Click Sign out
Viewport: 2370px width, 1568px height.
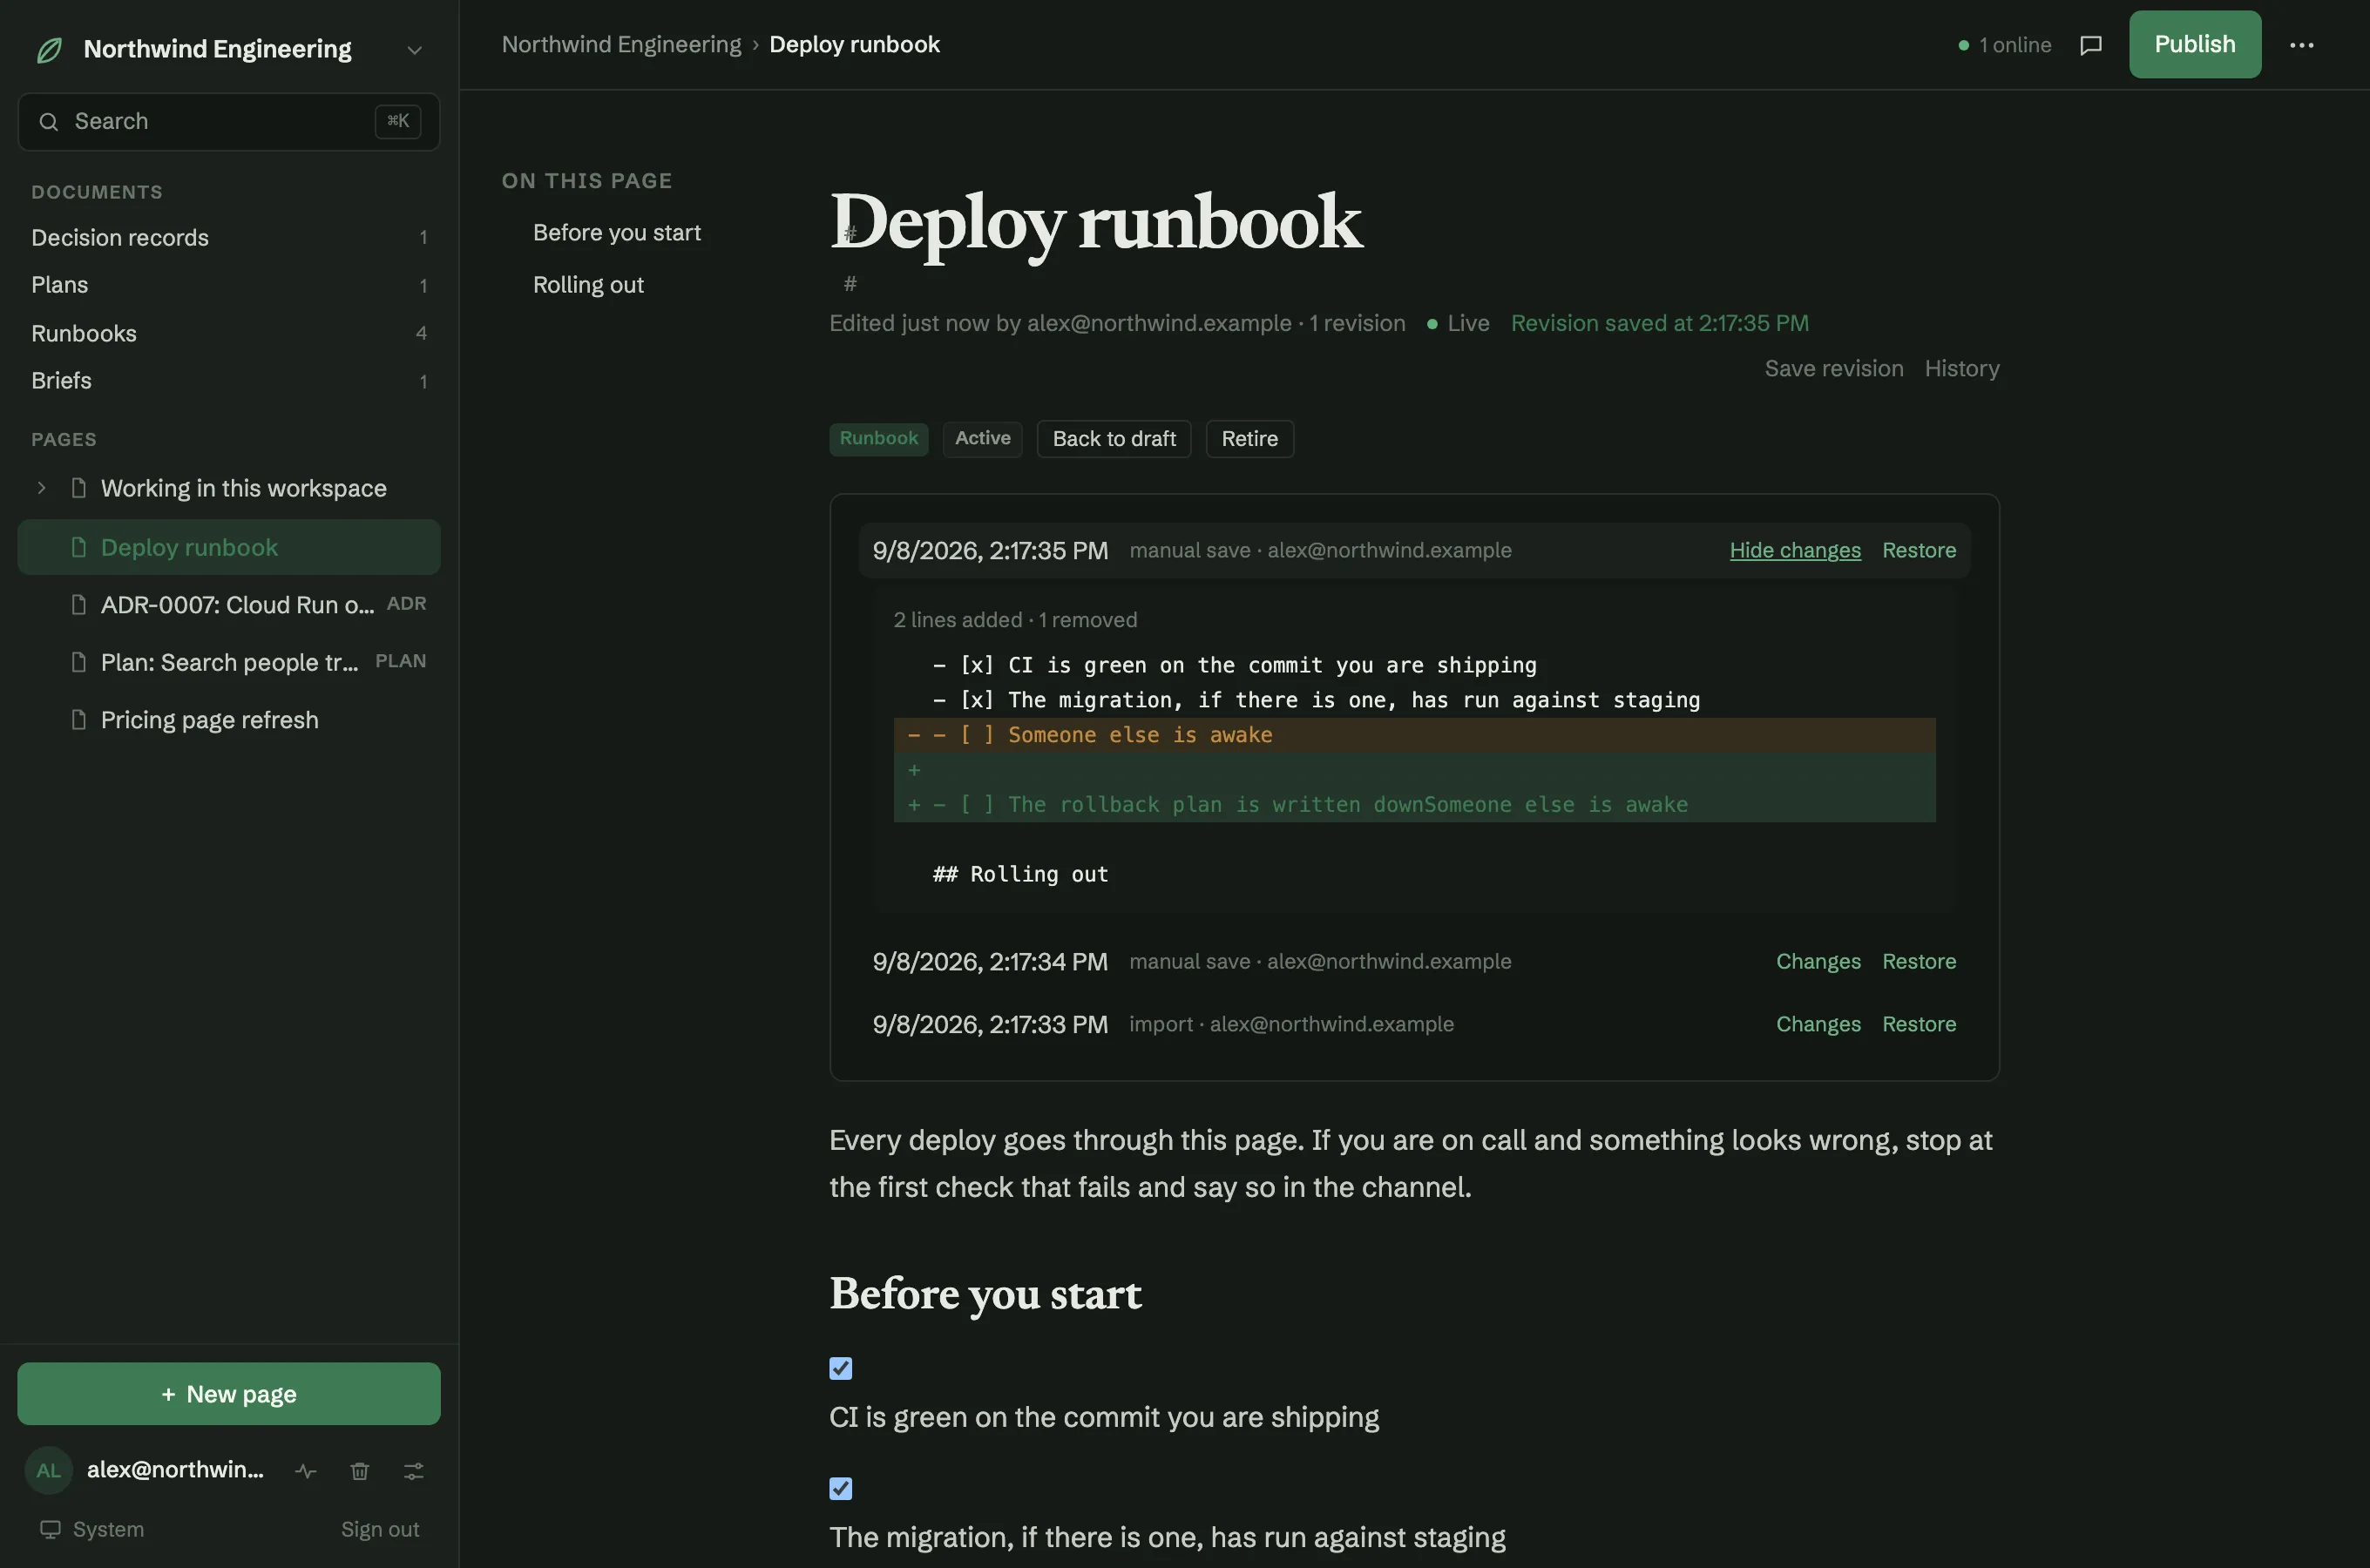click(x=380, y=1529)
